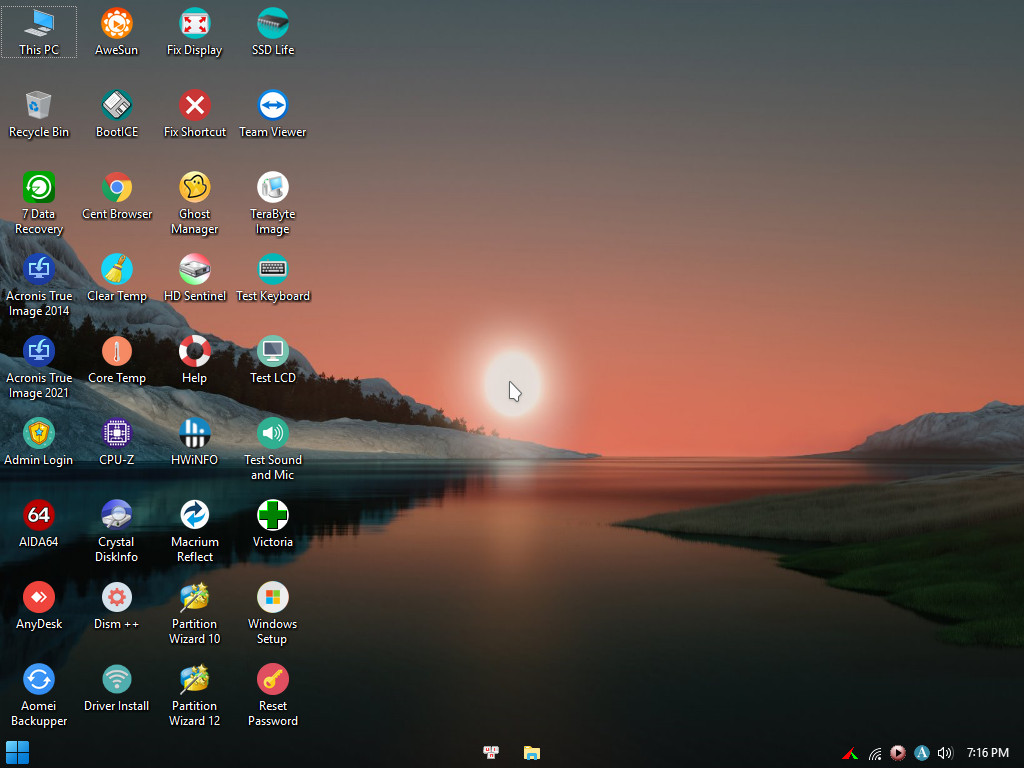Select the Crystal DiskInfo shortcut

117,516
